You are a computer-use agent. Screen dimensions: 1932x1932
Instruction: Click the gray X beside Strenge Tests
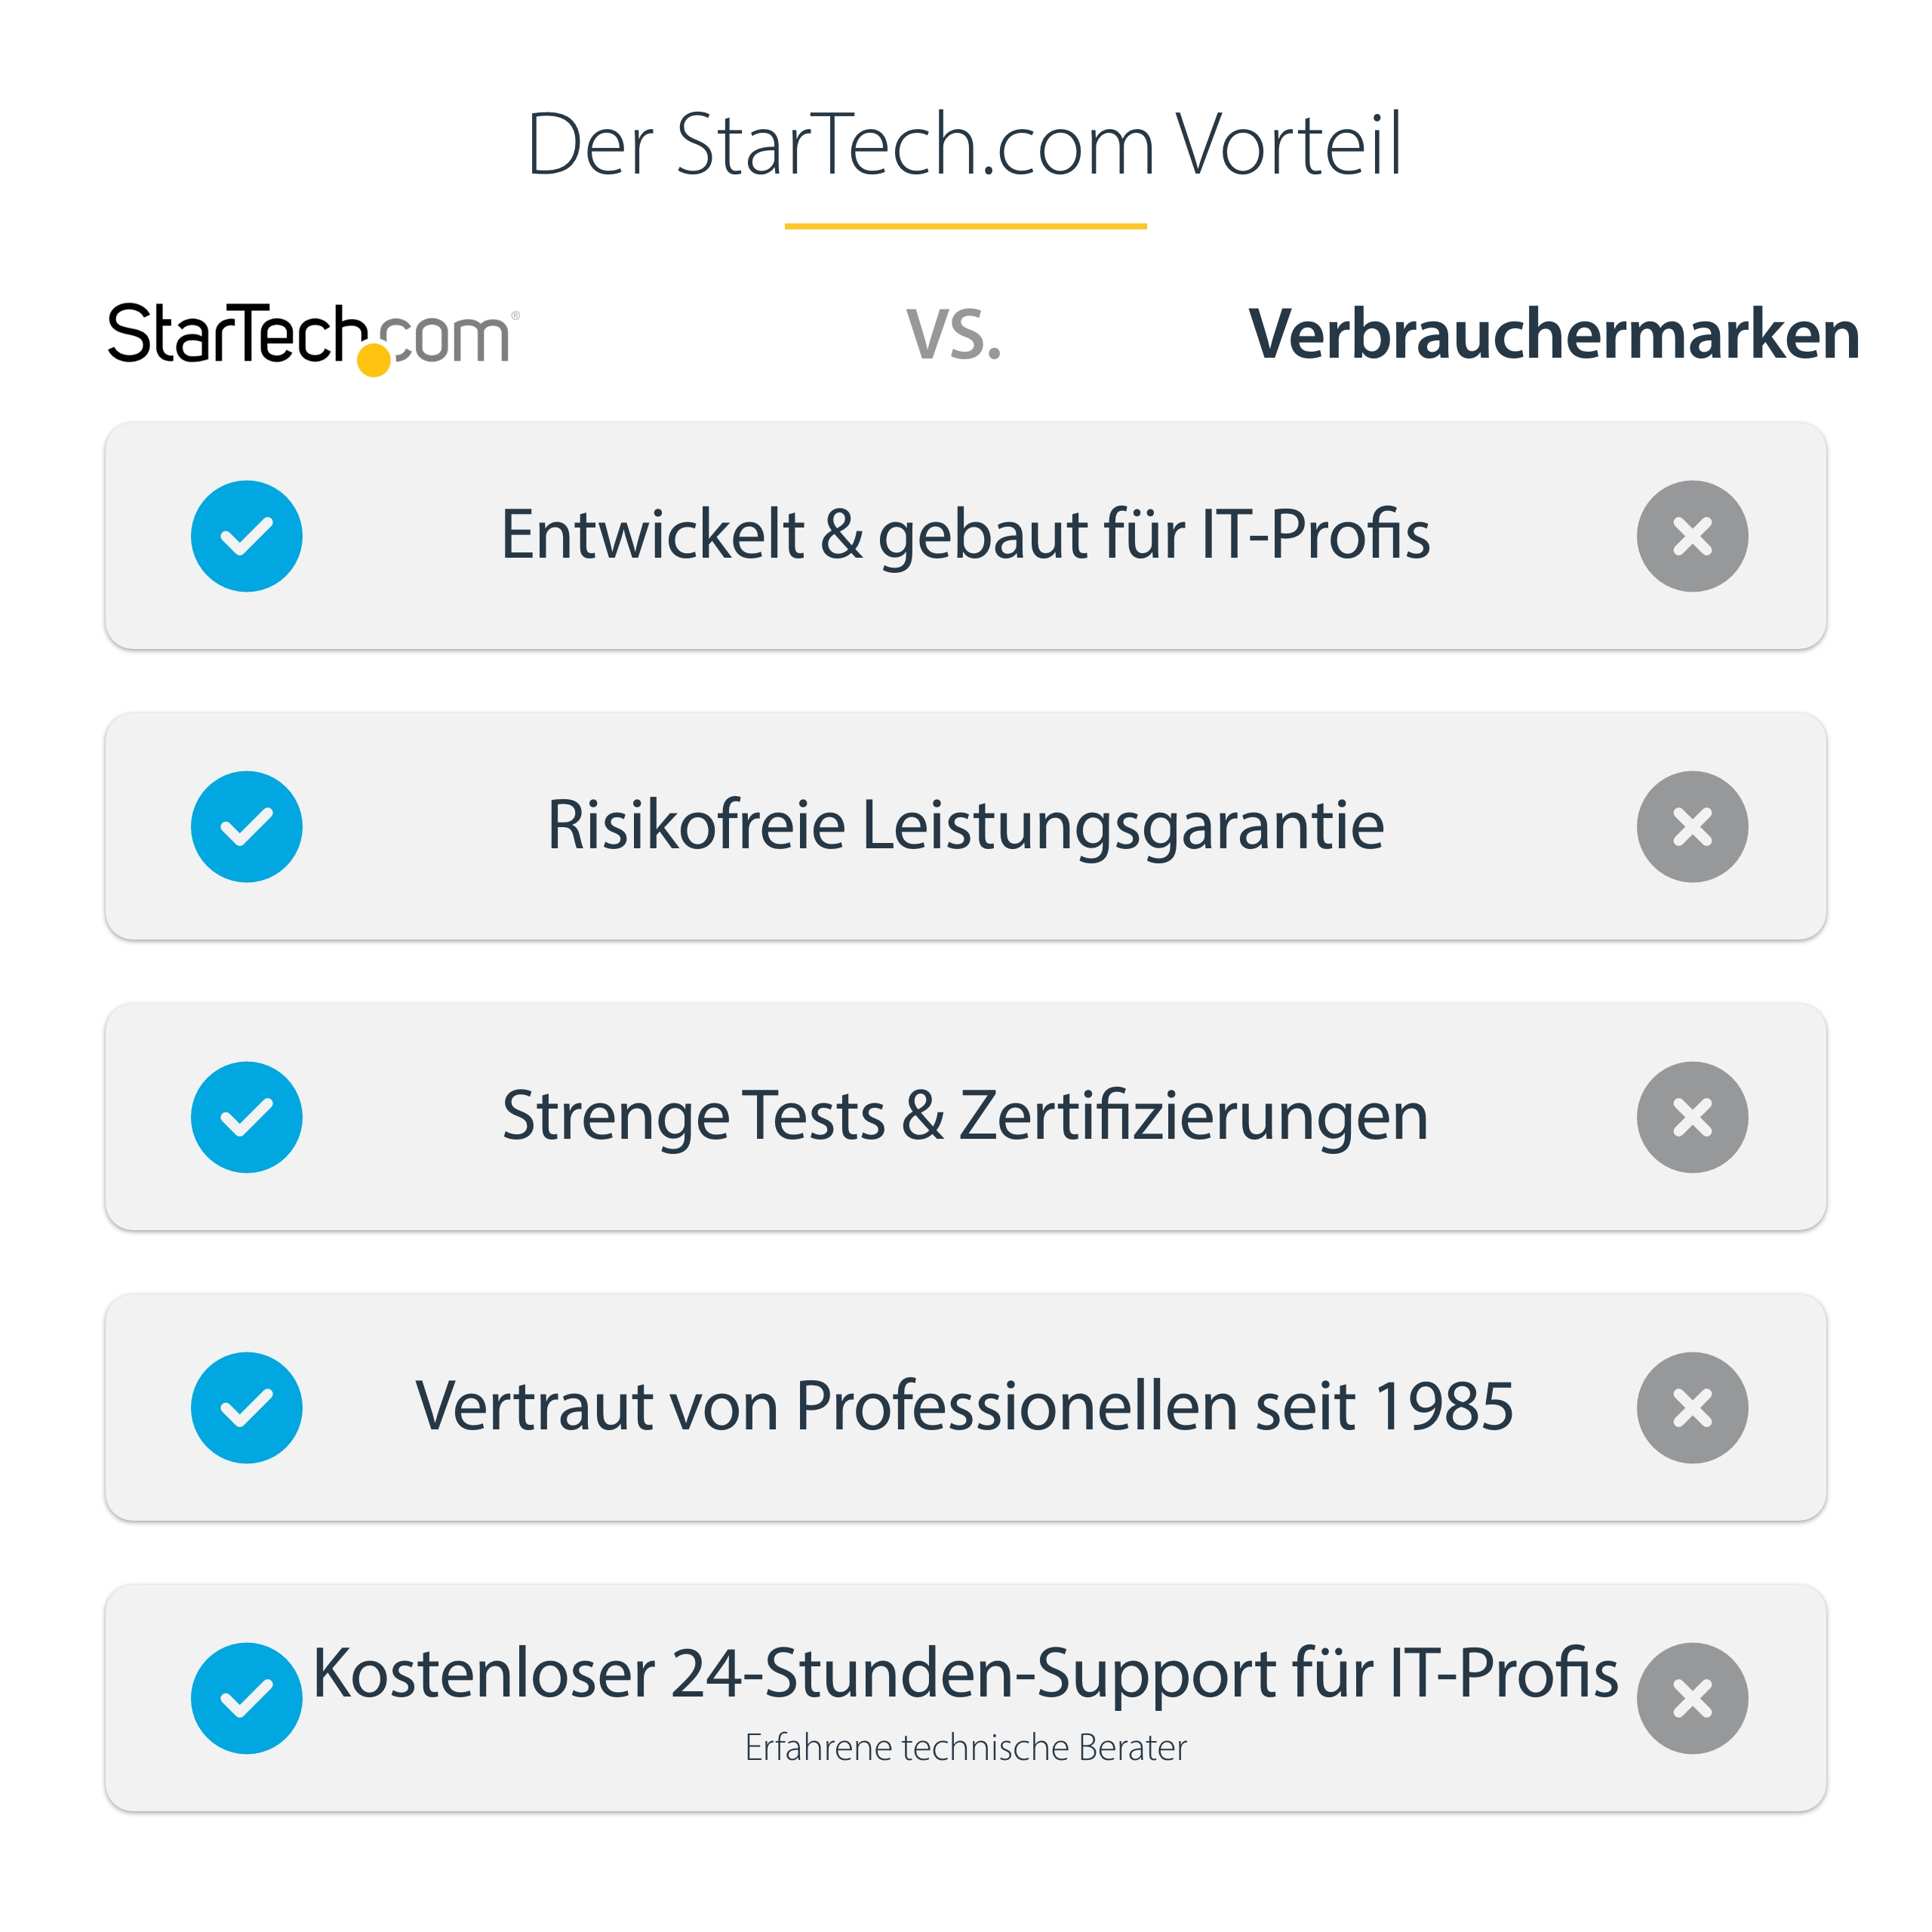pyautogui.click(x=1692, y=1117)
